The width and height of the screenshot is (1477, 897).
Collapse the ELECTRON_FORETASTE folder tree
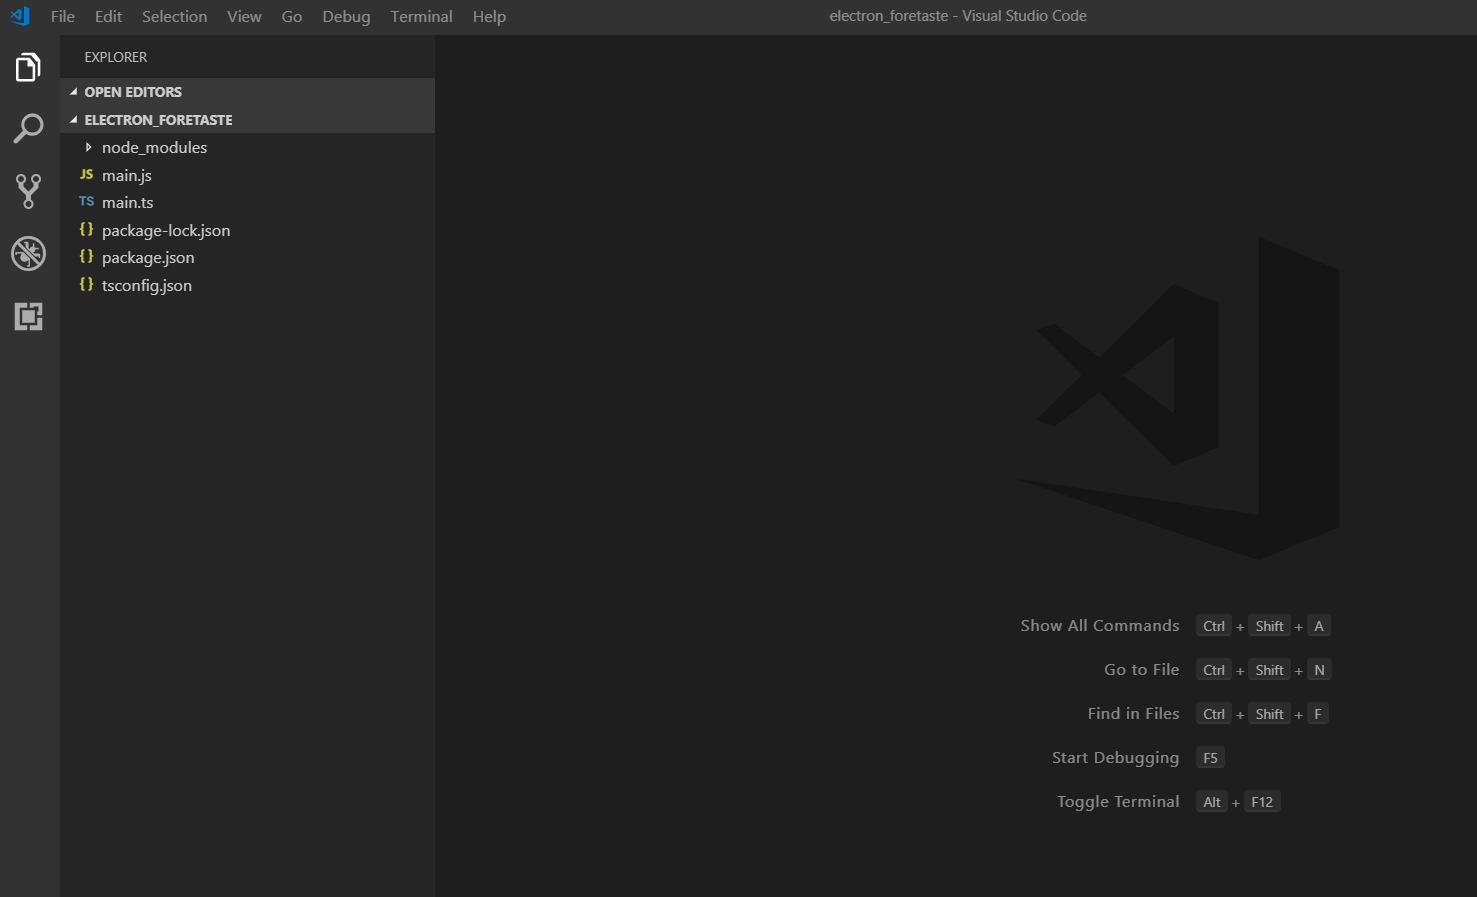click(x=71, y=119)
